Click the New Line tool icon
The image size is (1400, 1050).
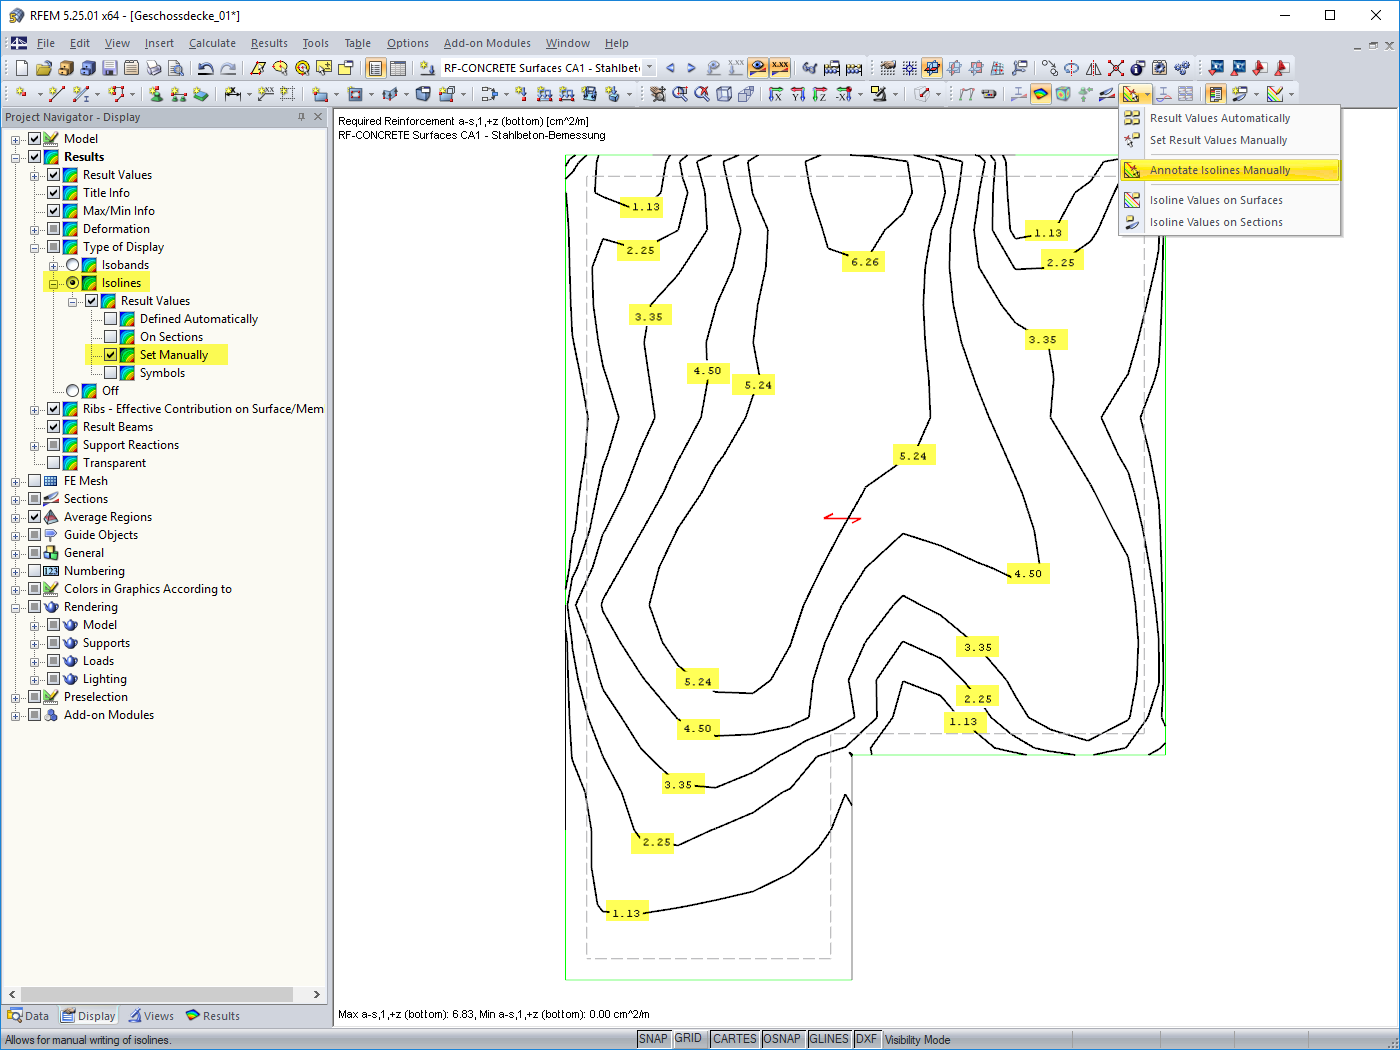point(56,94)
